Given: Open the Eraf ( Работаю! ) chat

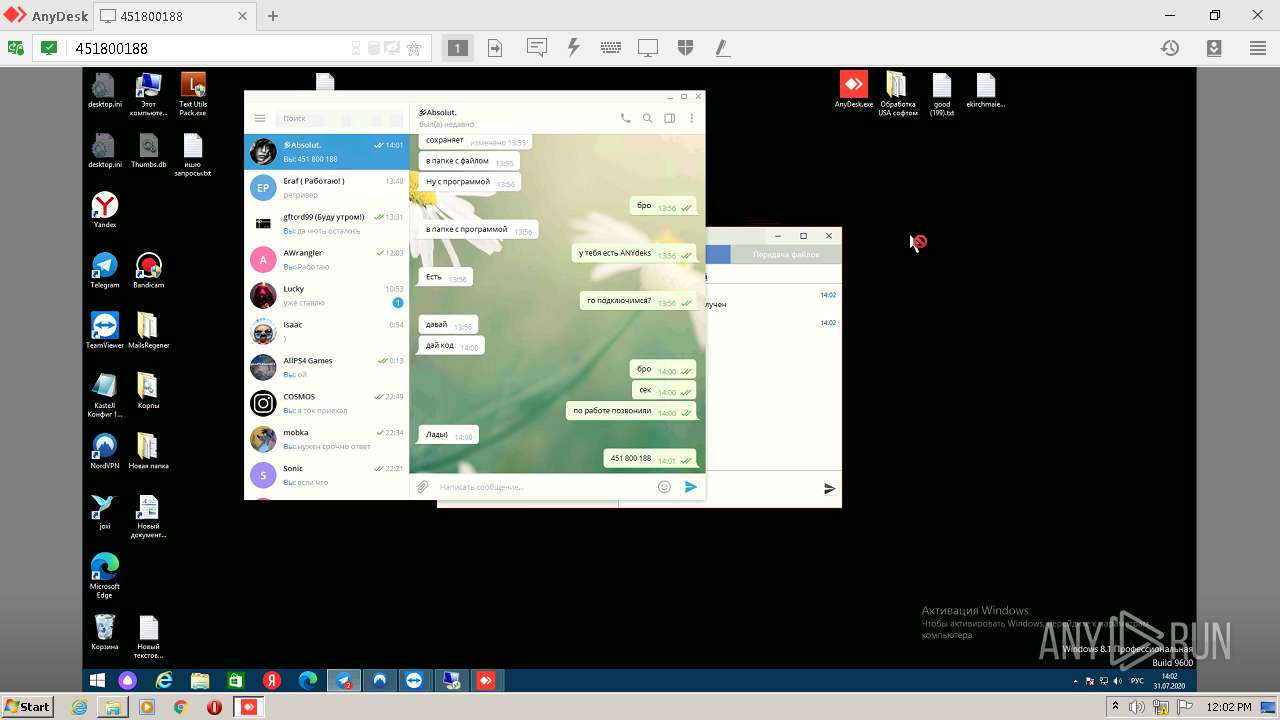Looking at the screenshot, I should 327,188.
